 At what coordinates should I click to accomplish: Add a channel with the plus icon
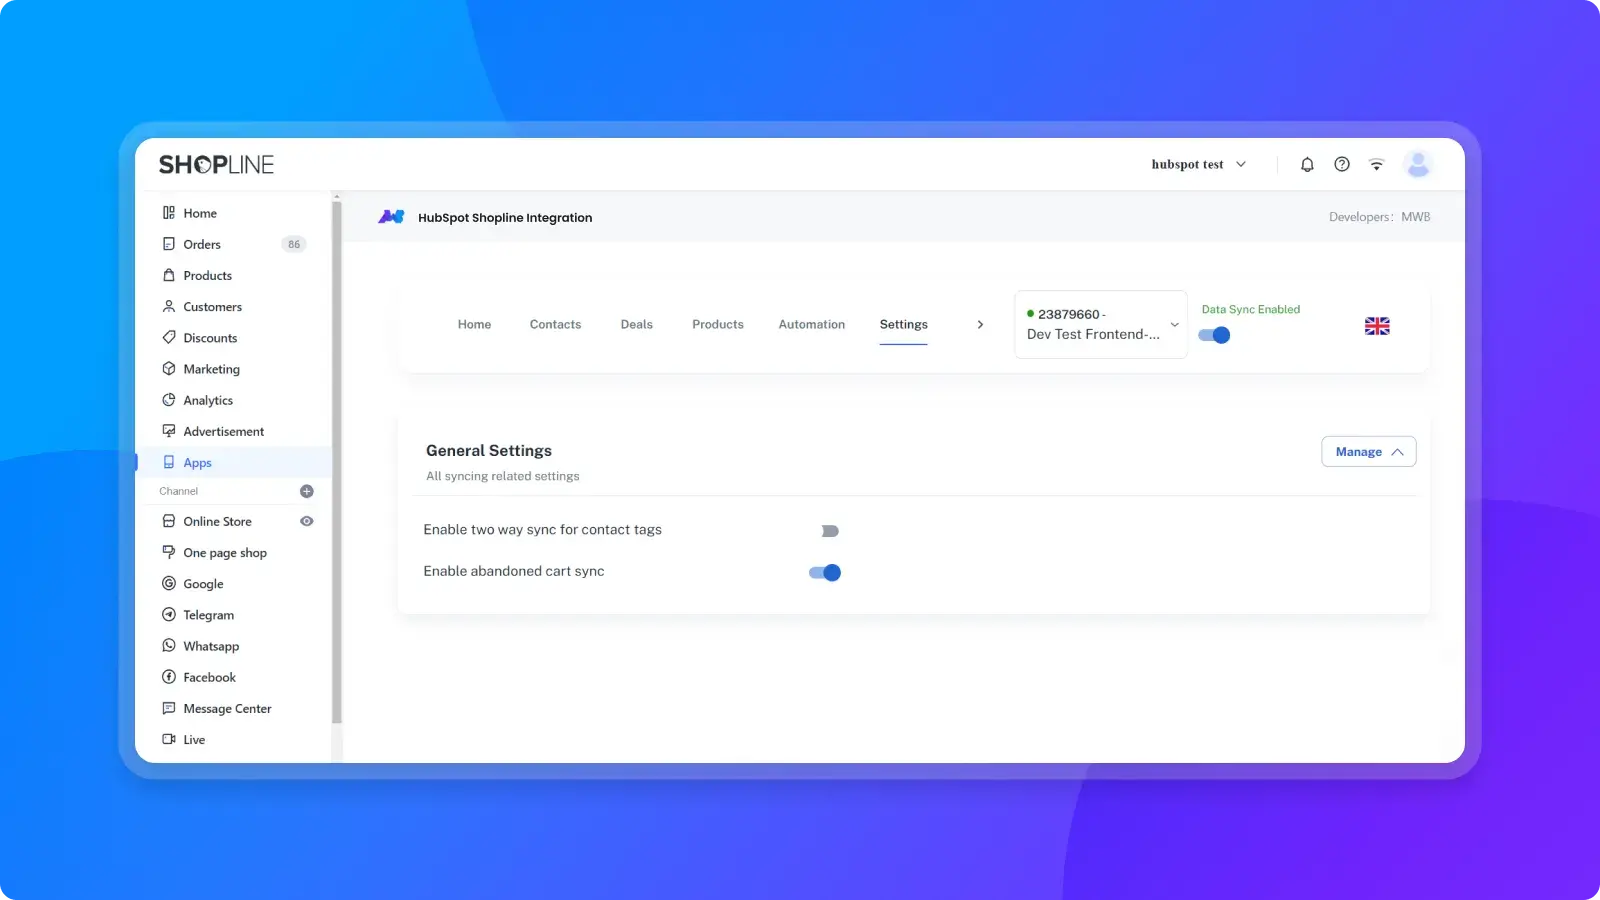point(307,491)
